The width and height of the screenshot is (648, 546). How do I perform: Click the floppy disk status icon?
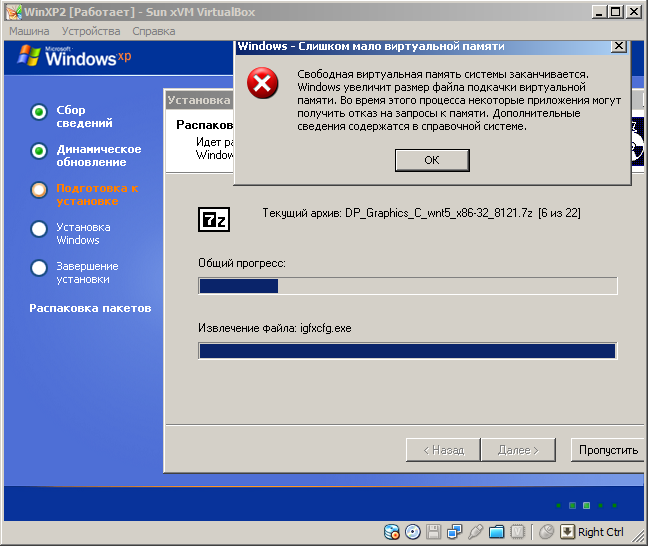[x=434, y=532]
